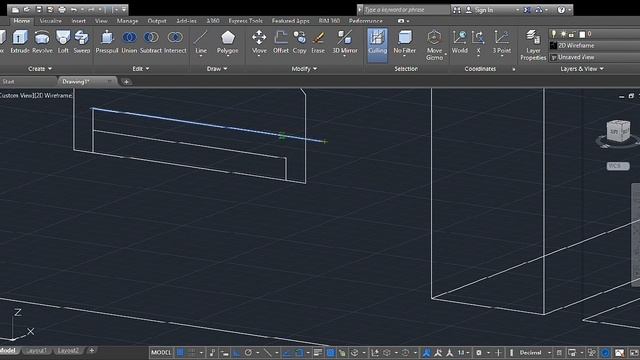Expand the Modify panel dropdown

(x=304, y=69)
